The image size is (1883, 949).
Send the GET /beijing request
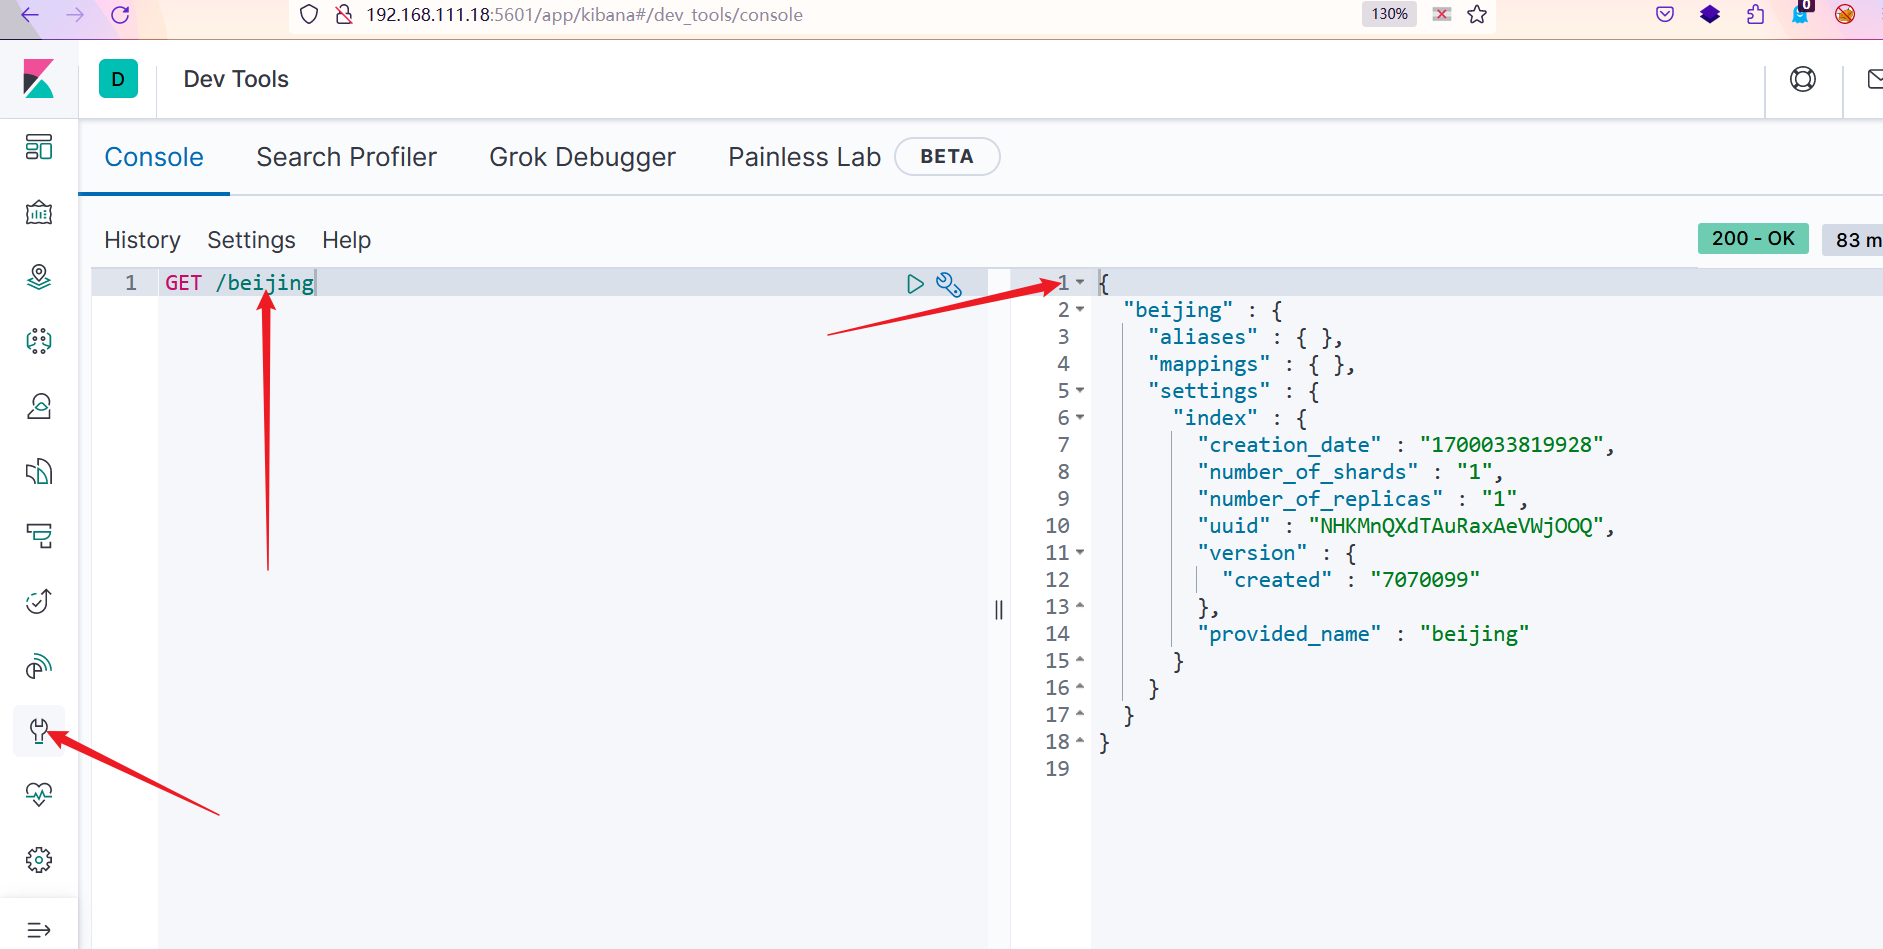(915, 284)
